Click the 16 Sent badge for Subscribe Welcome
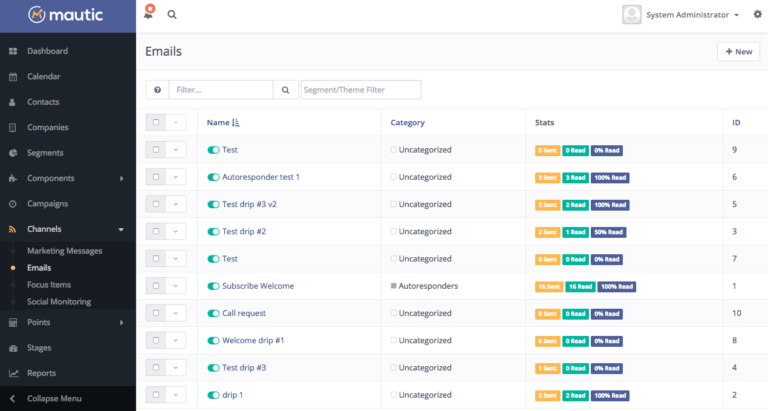Viewport: 768px width, 411px height. click(x=548, y=286)
